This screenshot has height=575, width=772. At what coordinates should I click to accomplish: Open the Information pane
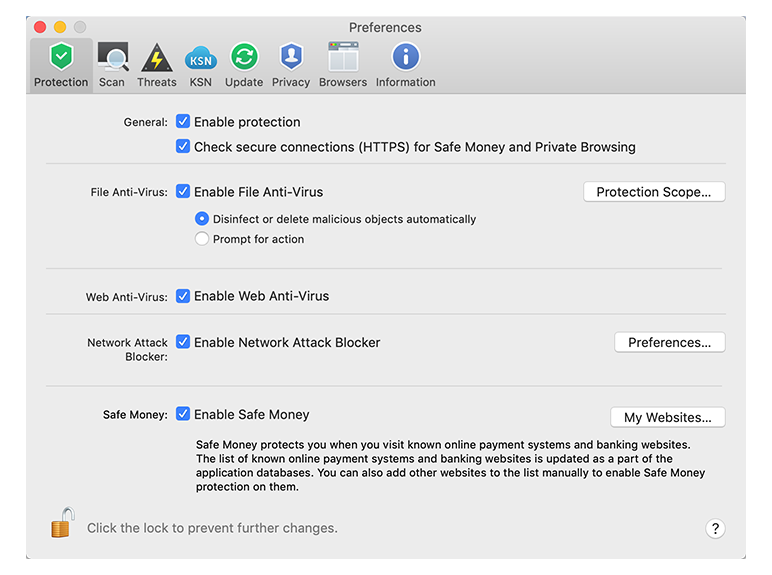coord(405,65)
